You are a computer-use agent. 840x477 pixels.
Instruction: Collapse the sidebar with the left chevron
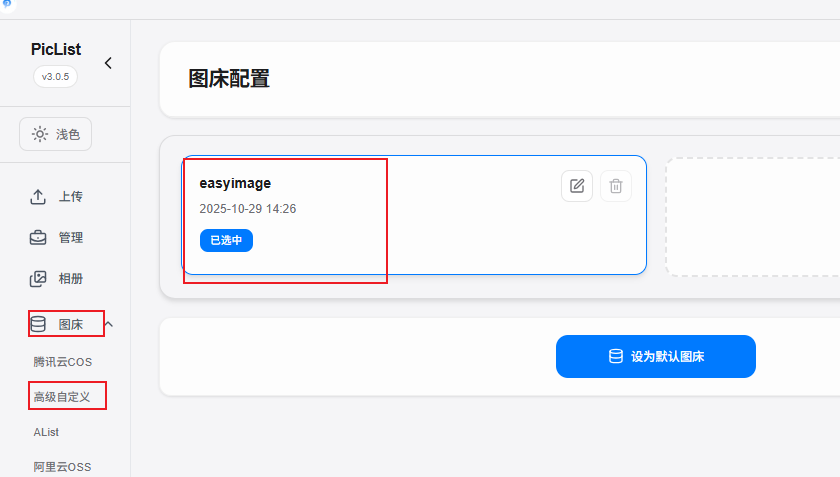click(x=108, y=63)
